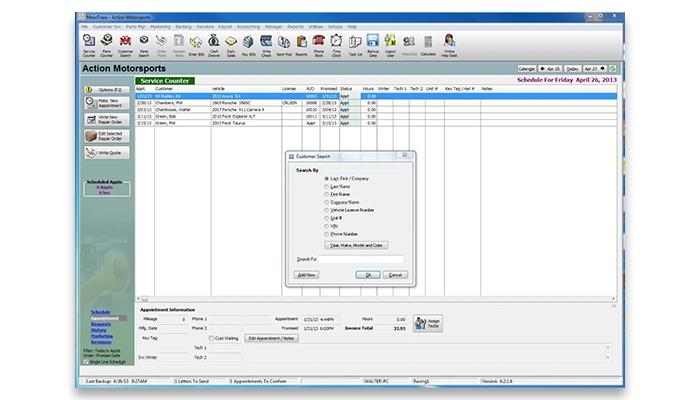
Task: Click Make New Appointment sidebar button
Action: pos(107,103)
